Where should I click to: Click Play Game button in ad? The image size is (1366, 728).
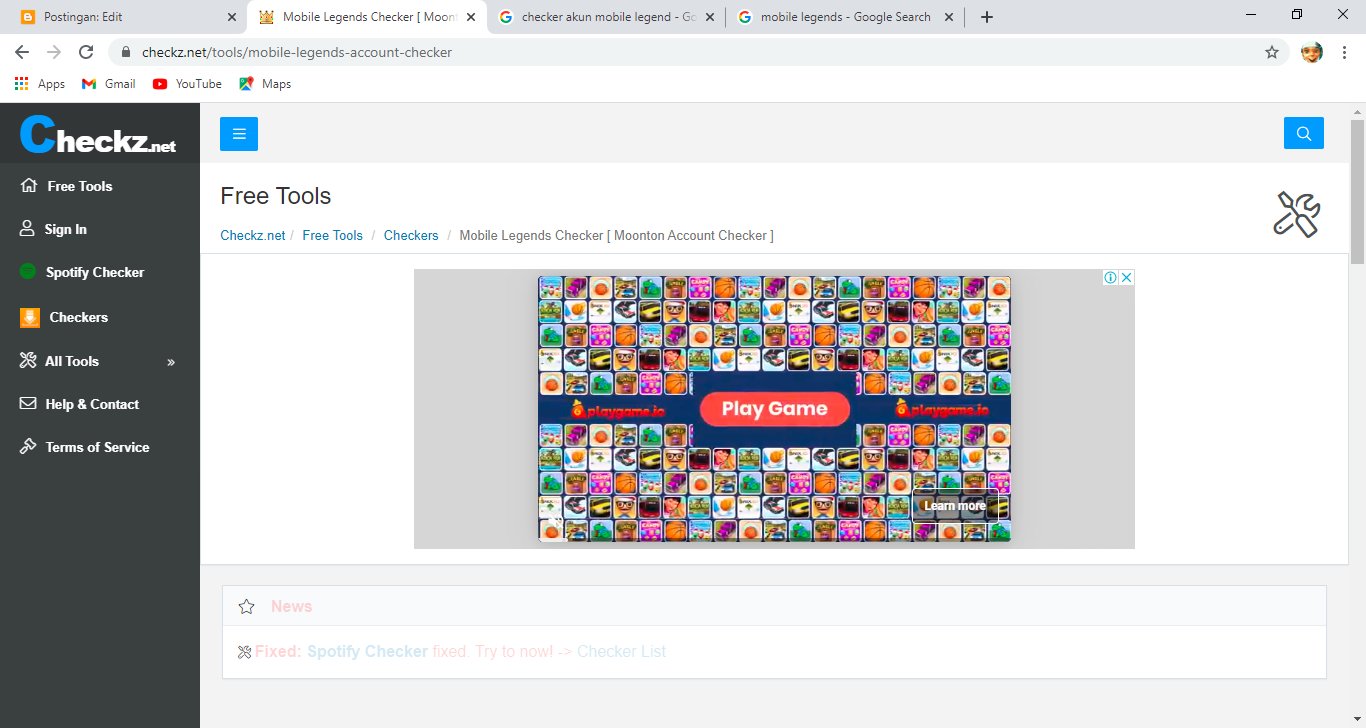(774, 408)
